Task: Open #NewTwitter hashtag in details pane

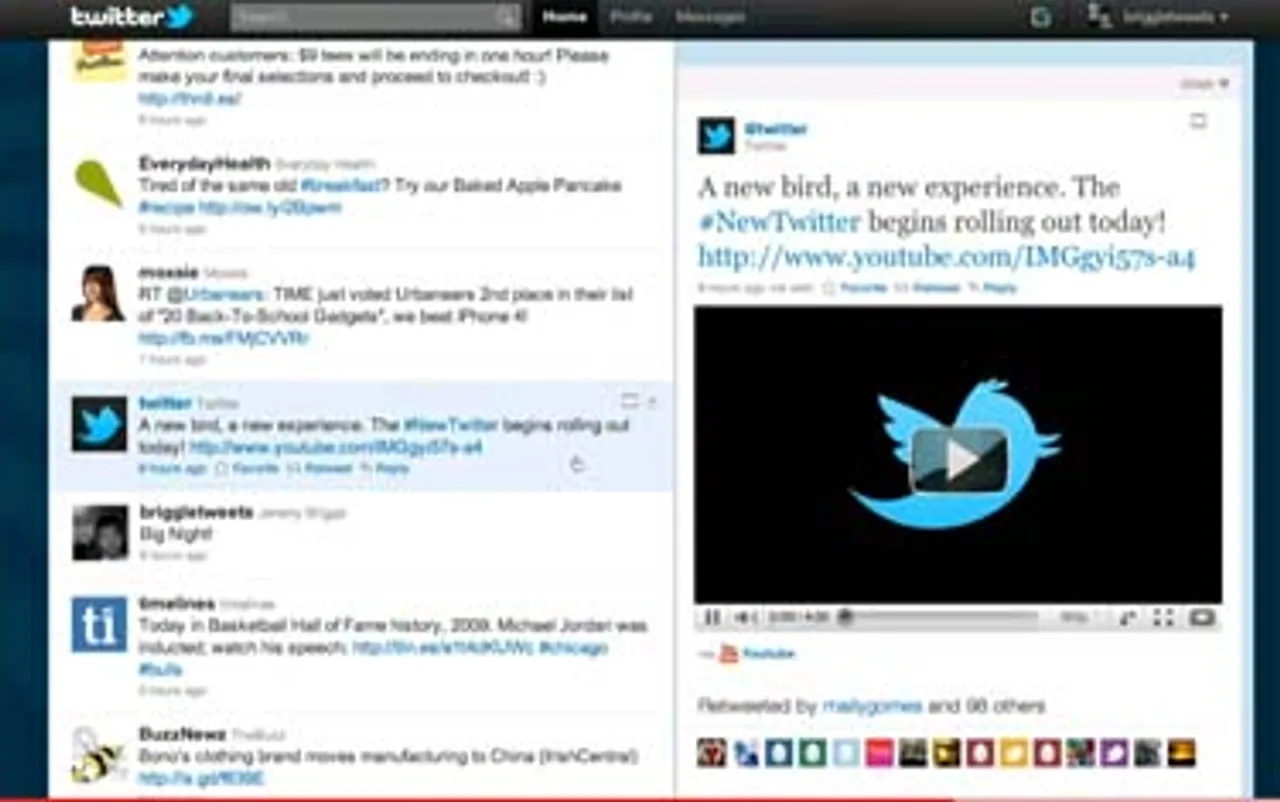Action: 779,222
